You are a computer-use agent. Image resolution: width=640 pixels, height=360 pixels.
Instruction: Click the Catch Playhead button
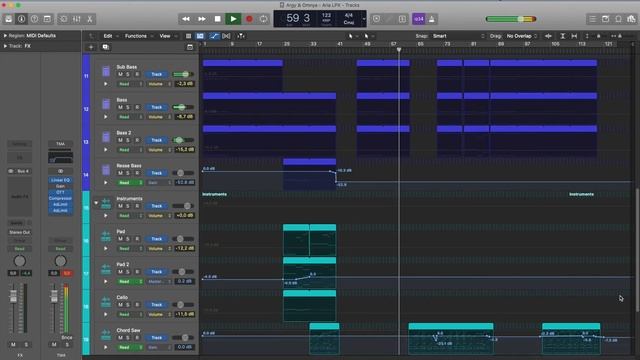point(241,36)
